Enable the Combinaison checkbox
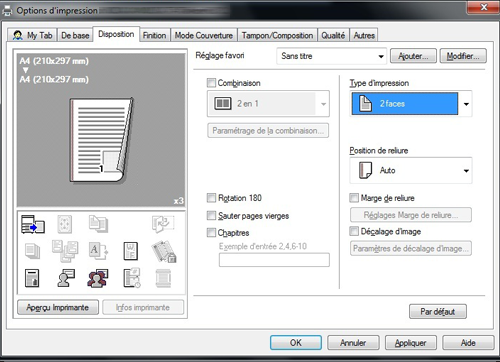This screenshot has width=500, height=362. tap(211, 83)
